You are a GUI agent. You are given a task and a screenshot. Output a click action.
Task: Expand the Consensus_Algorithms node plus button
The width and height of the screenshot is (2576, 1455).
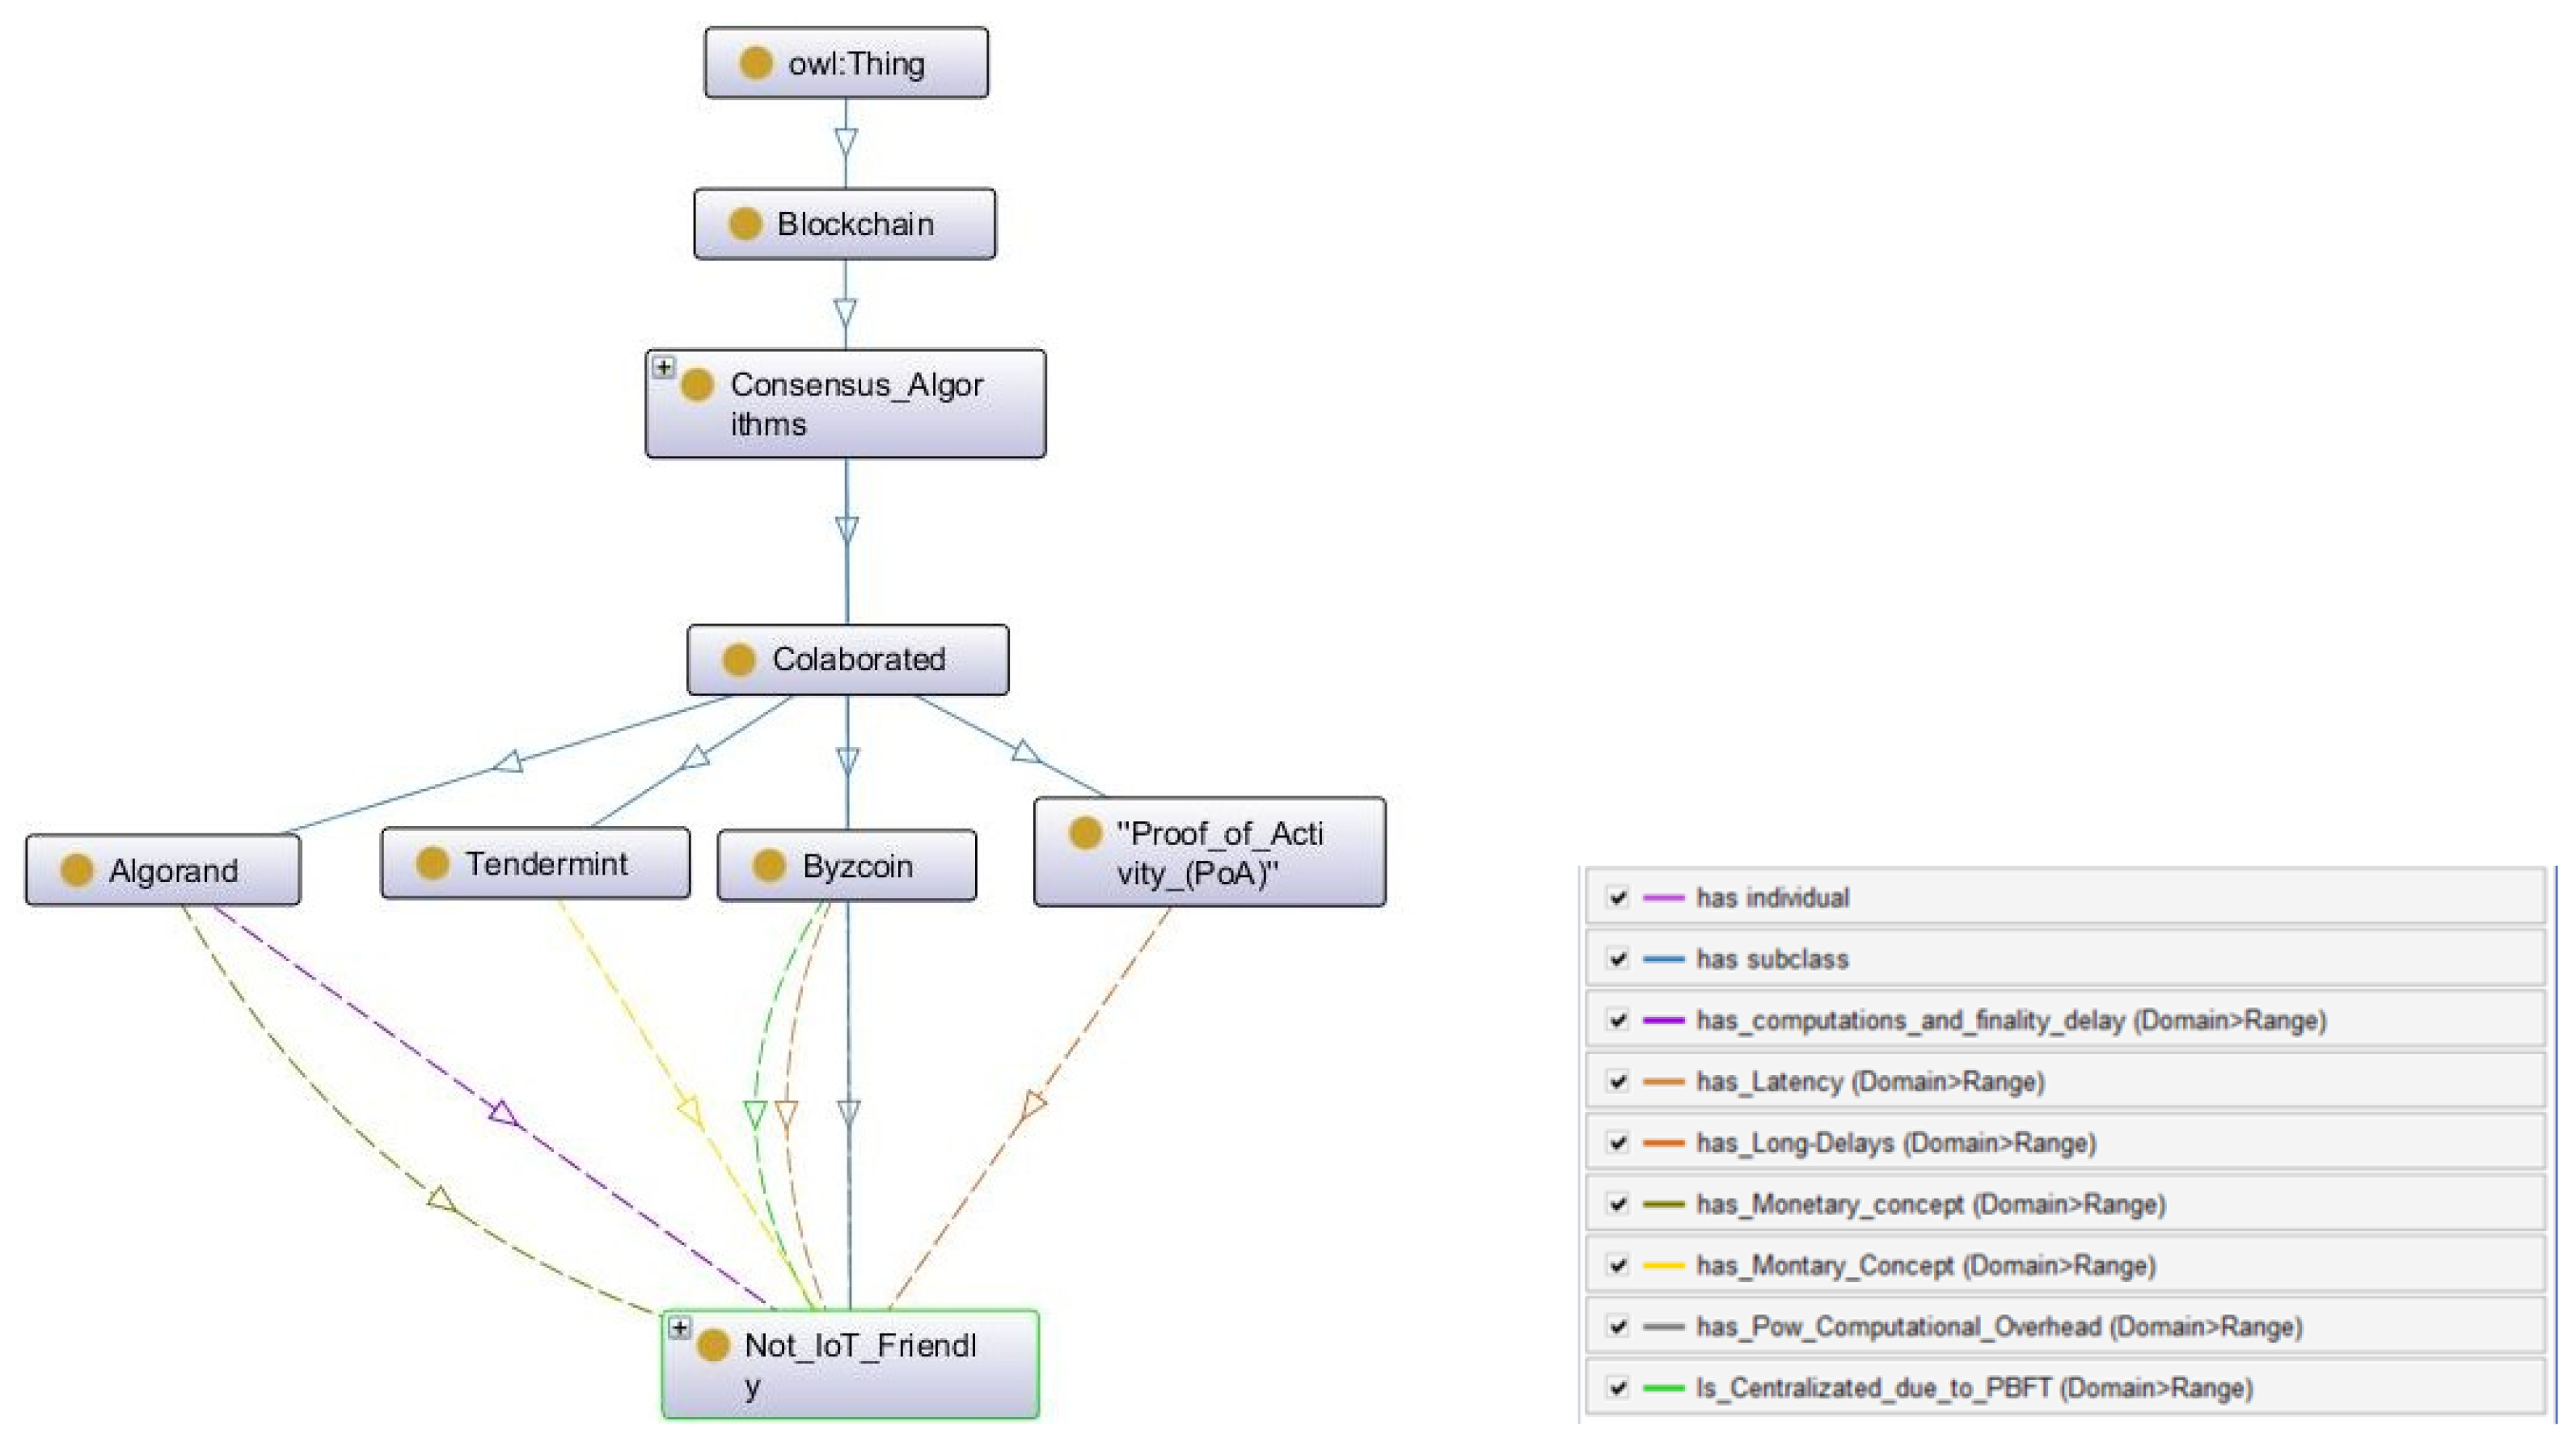click(x=663, y=367)
